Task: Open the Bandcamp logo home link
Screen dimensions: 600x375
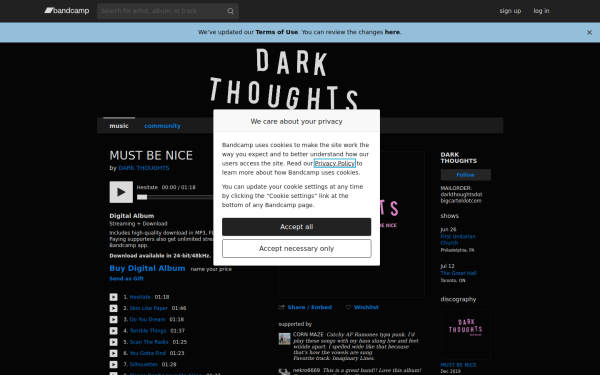Action: (67, 11)
